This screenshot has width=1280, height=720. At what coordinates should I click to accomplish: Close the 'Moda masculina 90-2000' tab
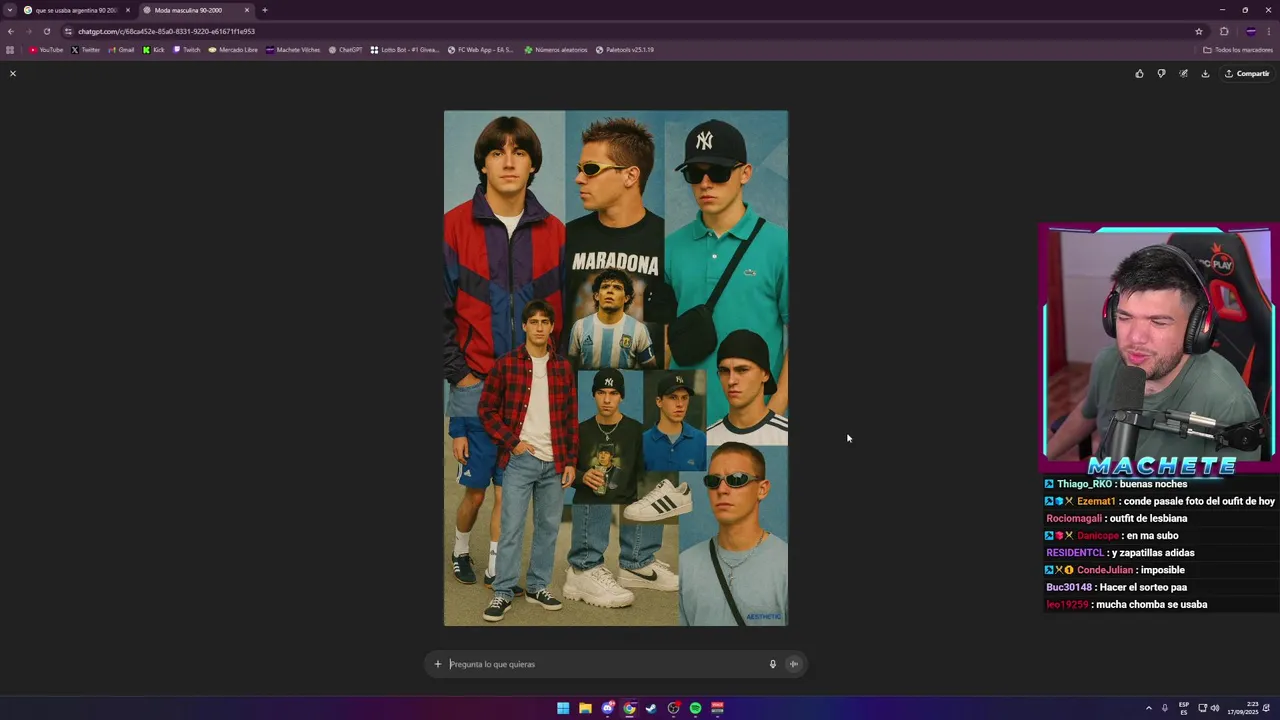coord(247,10)
